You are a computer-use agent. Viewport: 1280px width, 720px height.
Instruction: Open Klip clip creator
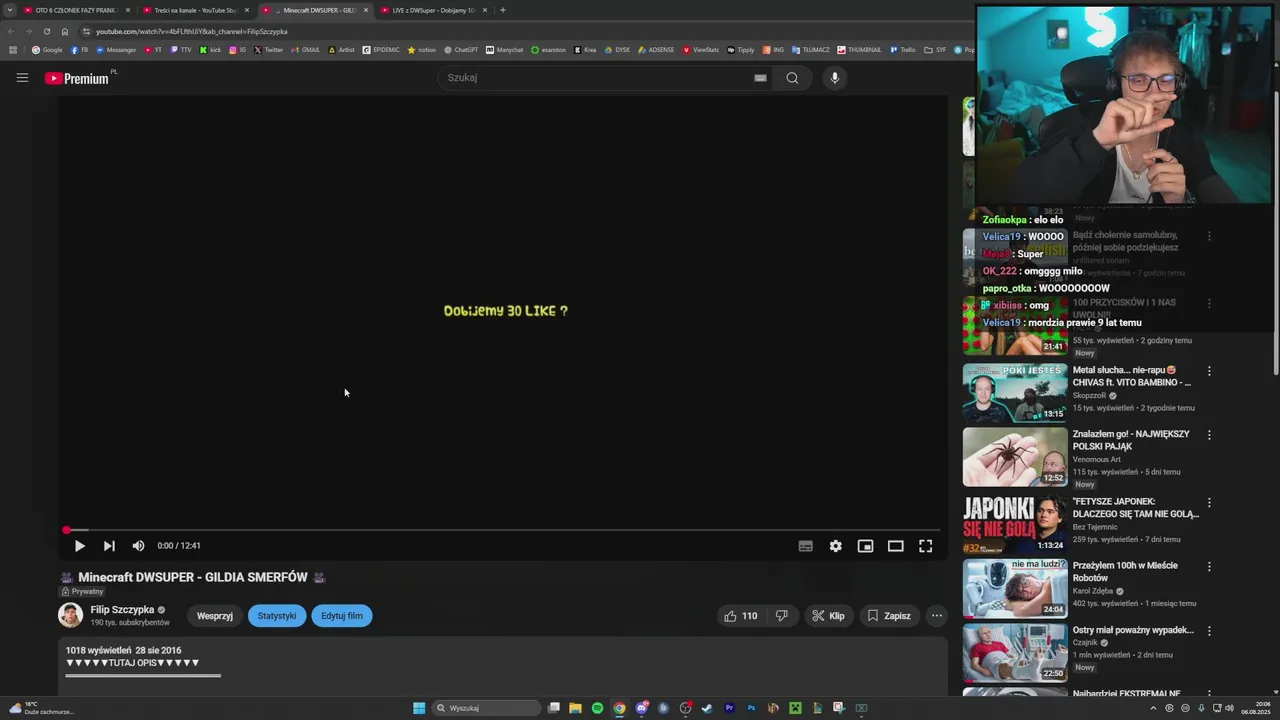tap(828, 616)
